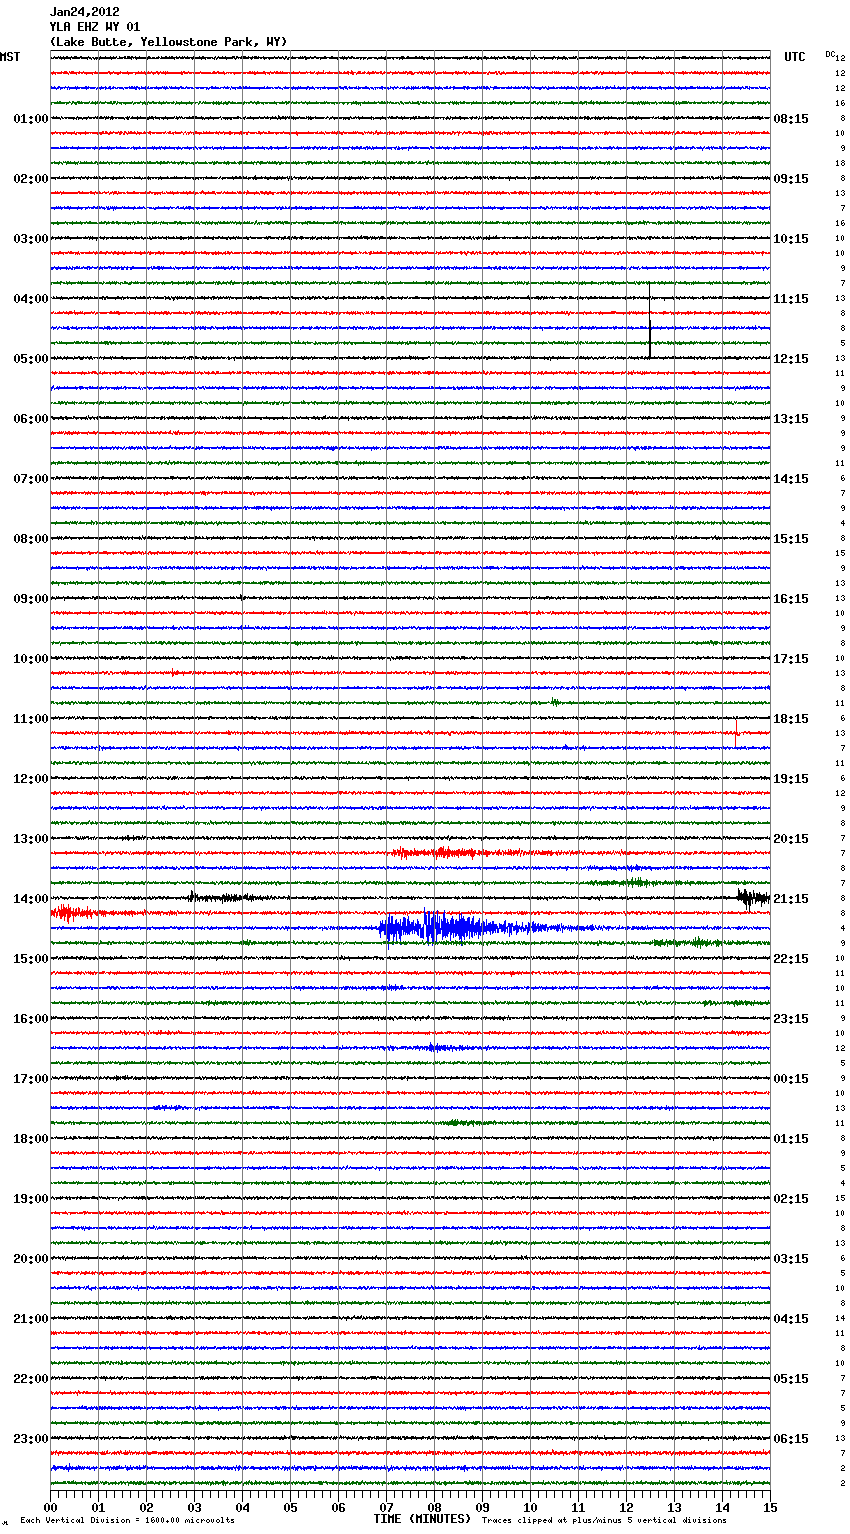Screen dimensions: 850x1534
Task: Click the 21:15 UTC time label
Action: click(x=791, y=899)
